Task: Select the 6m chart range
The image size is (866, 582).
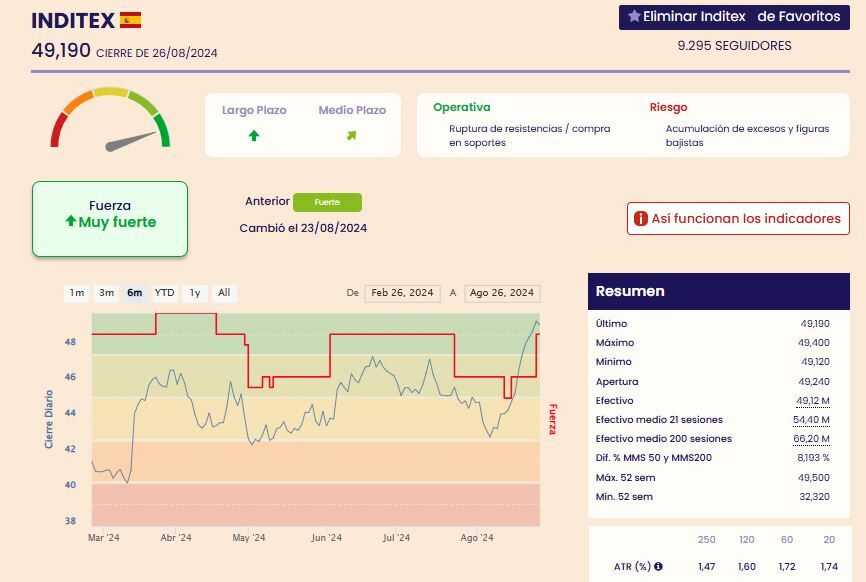Action: 135,293
